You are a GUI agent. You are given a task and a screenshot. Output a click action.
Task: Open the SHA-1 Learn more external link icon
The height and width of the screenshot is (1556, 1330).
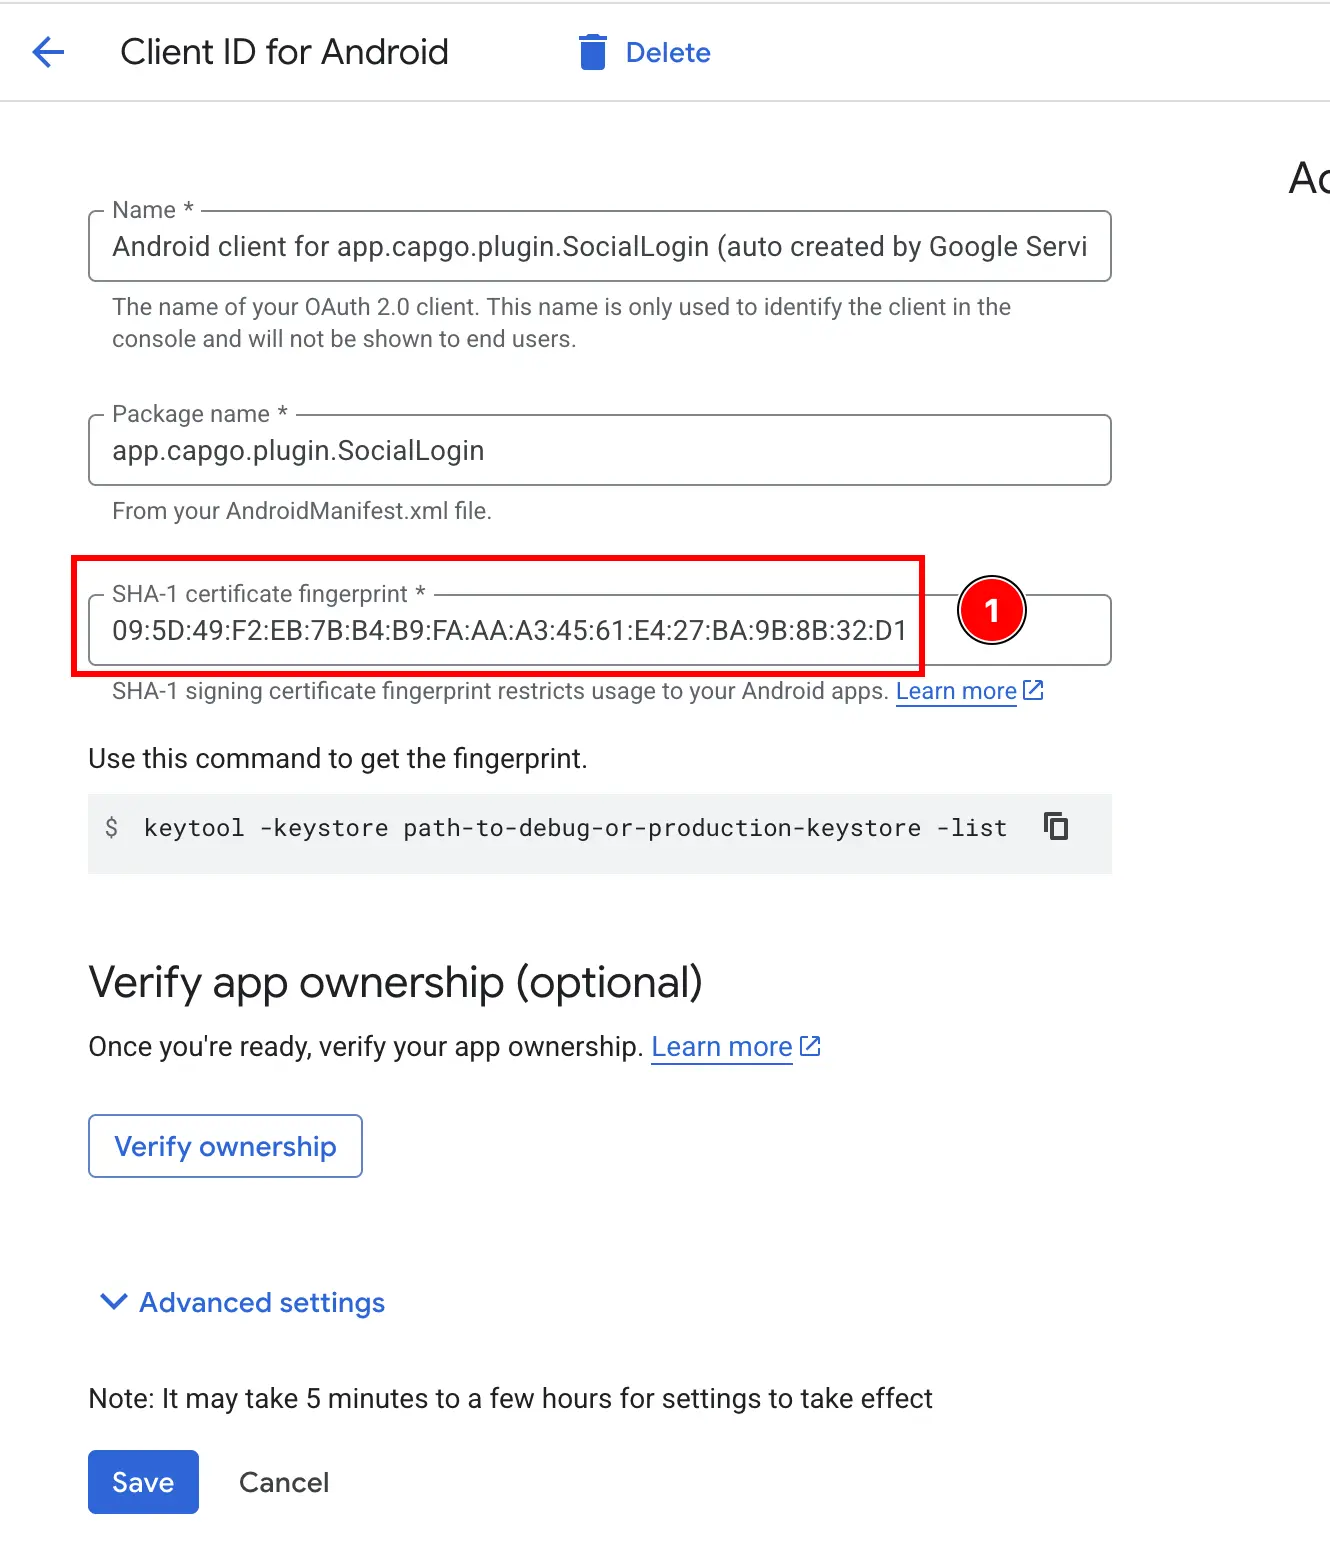point(1033,689)
